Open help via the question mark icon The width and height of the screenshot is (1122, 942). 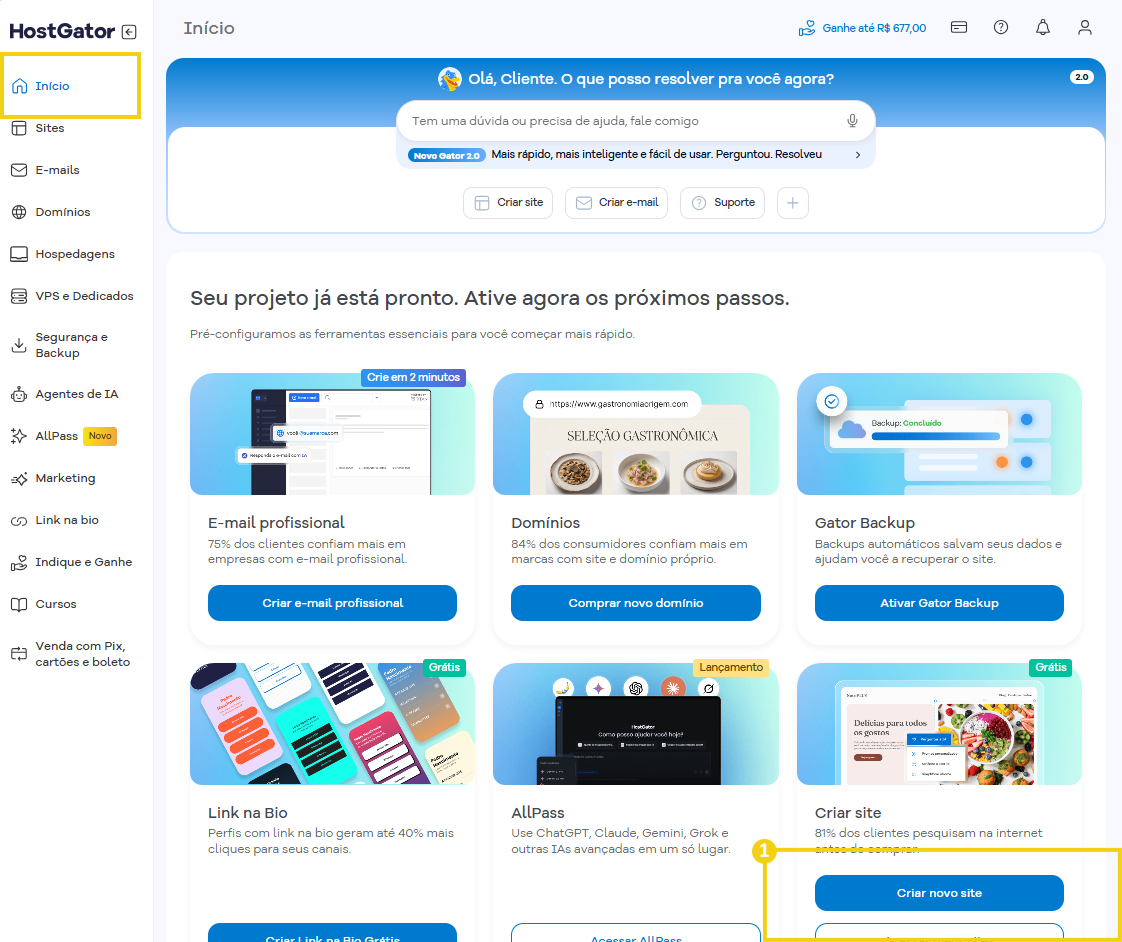coord(1001,27)
